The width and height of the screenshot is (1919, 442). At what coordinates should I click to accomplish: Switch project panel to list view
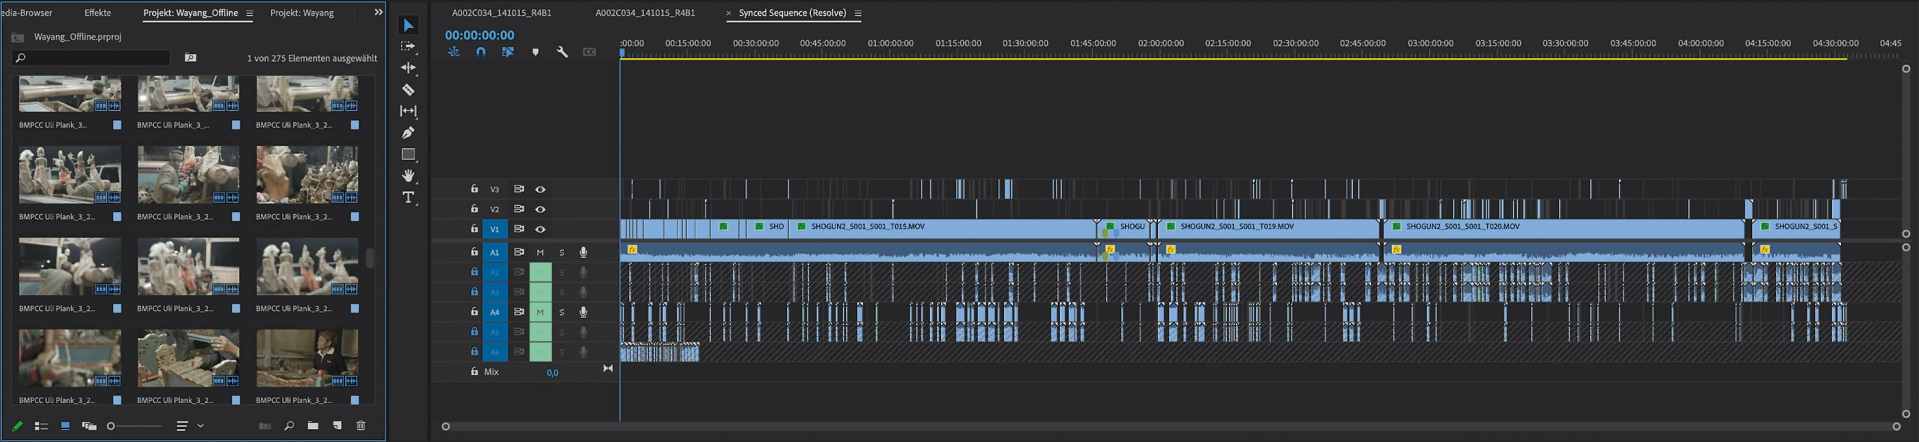41,426
